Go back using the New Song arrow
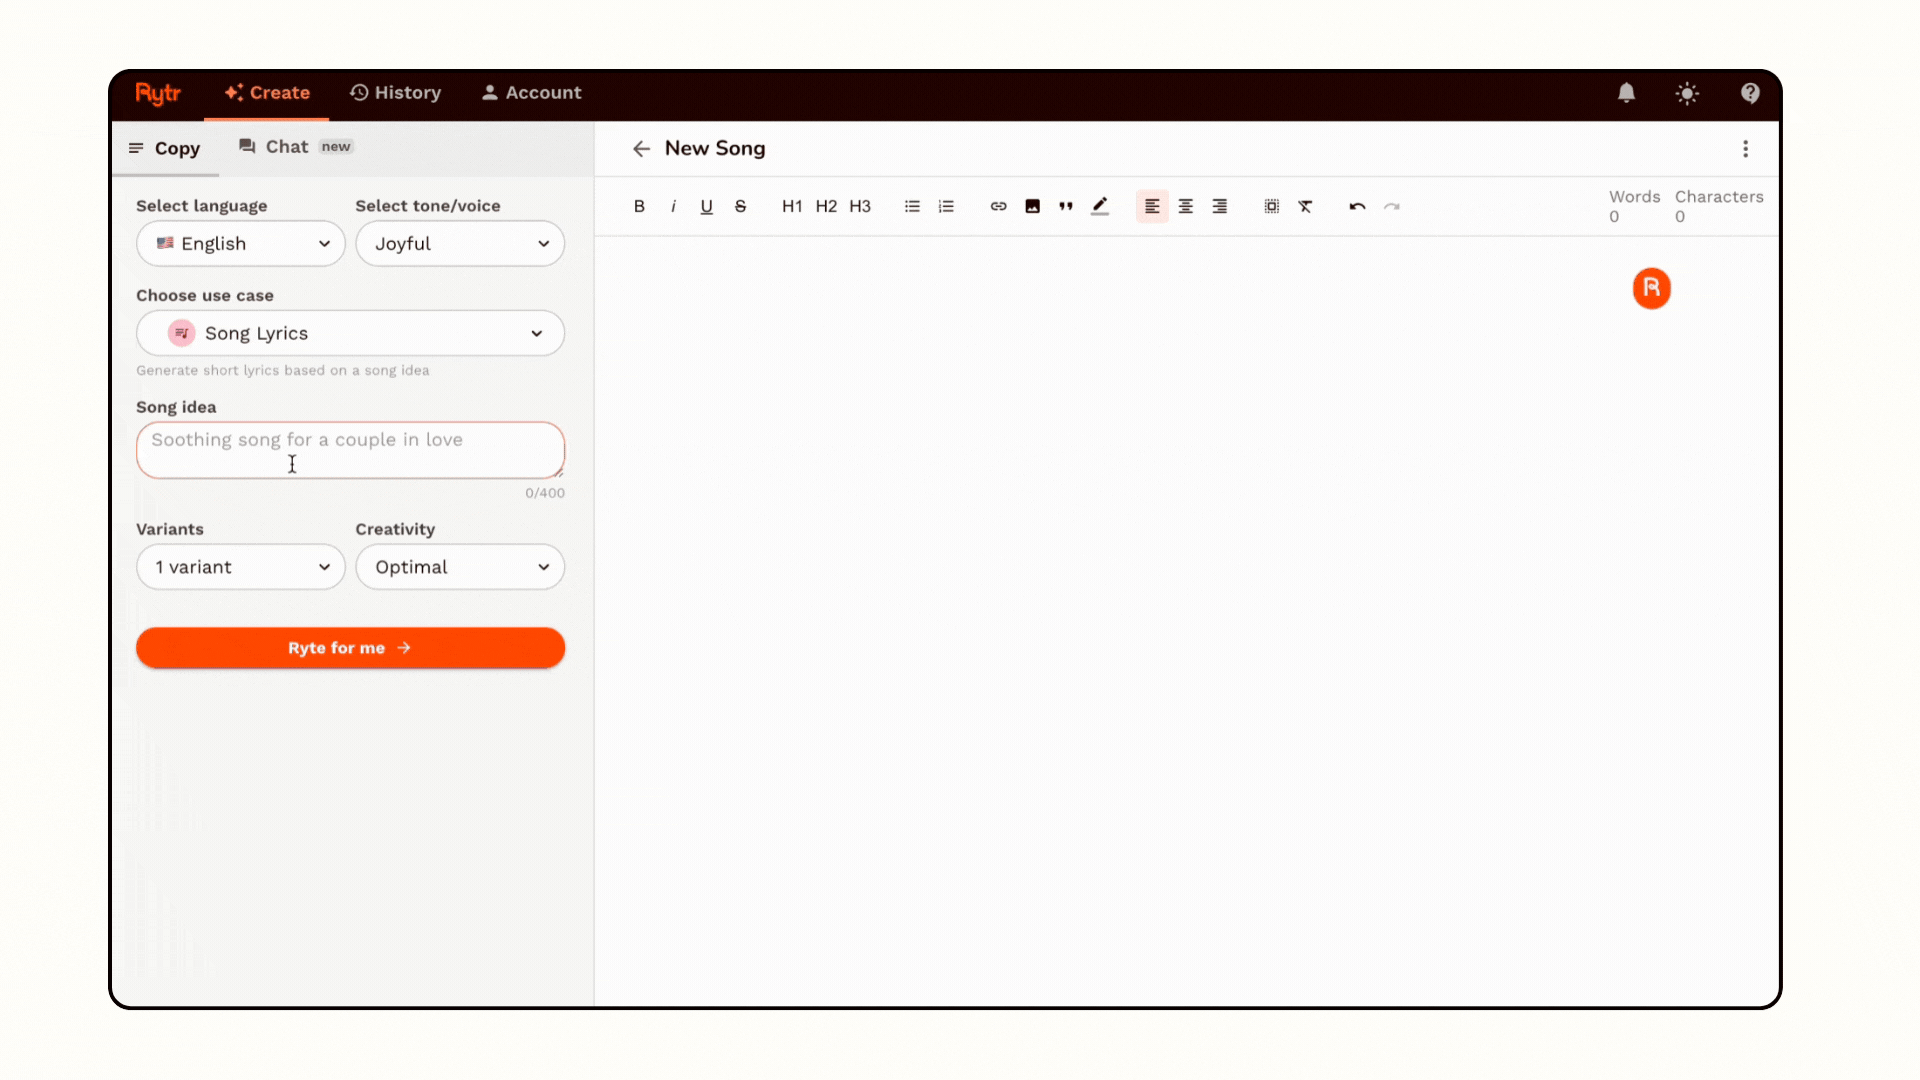This screenshot has width=1920, height=1080. click(x=641, y=148)
